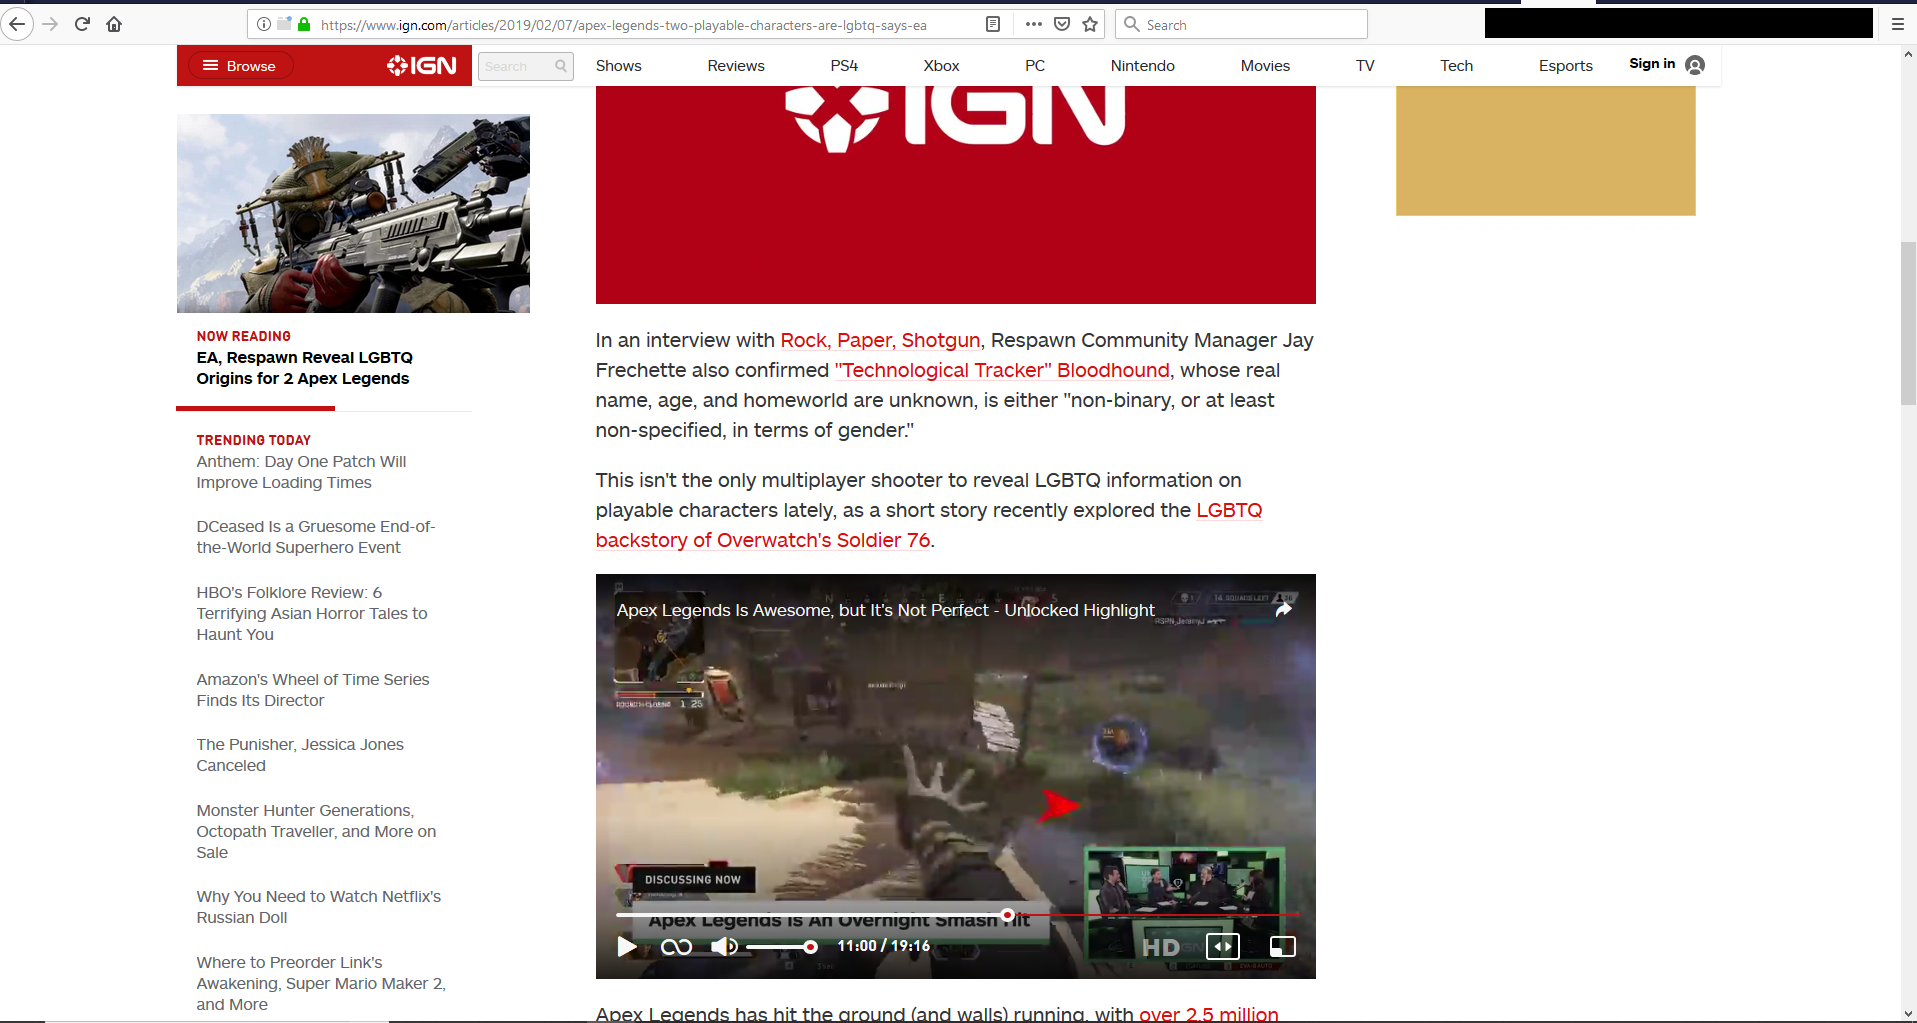Click the red IGN banner image
Image resolution: width=1917 pixels, height=1023 pixels.
[956, 195]
